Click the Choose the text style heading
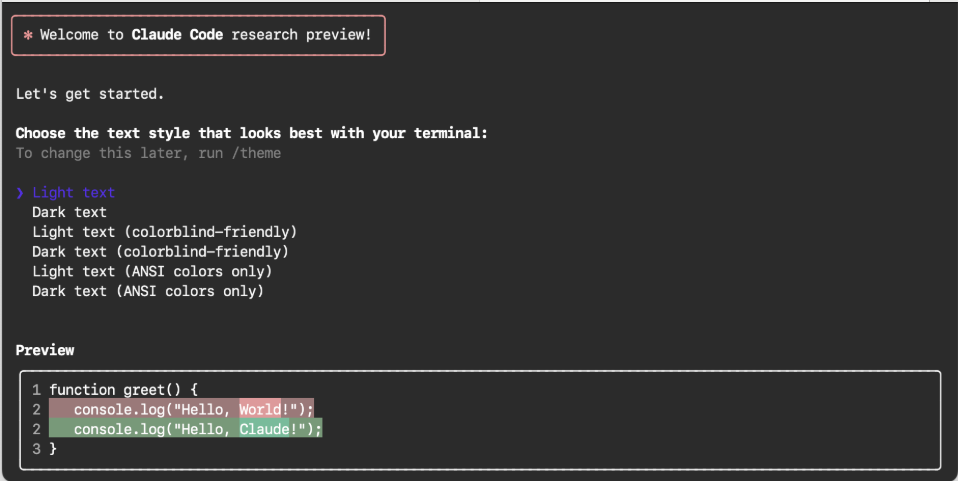This screenshot has height=482, width=959. [251, 133]
